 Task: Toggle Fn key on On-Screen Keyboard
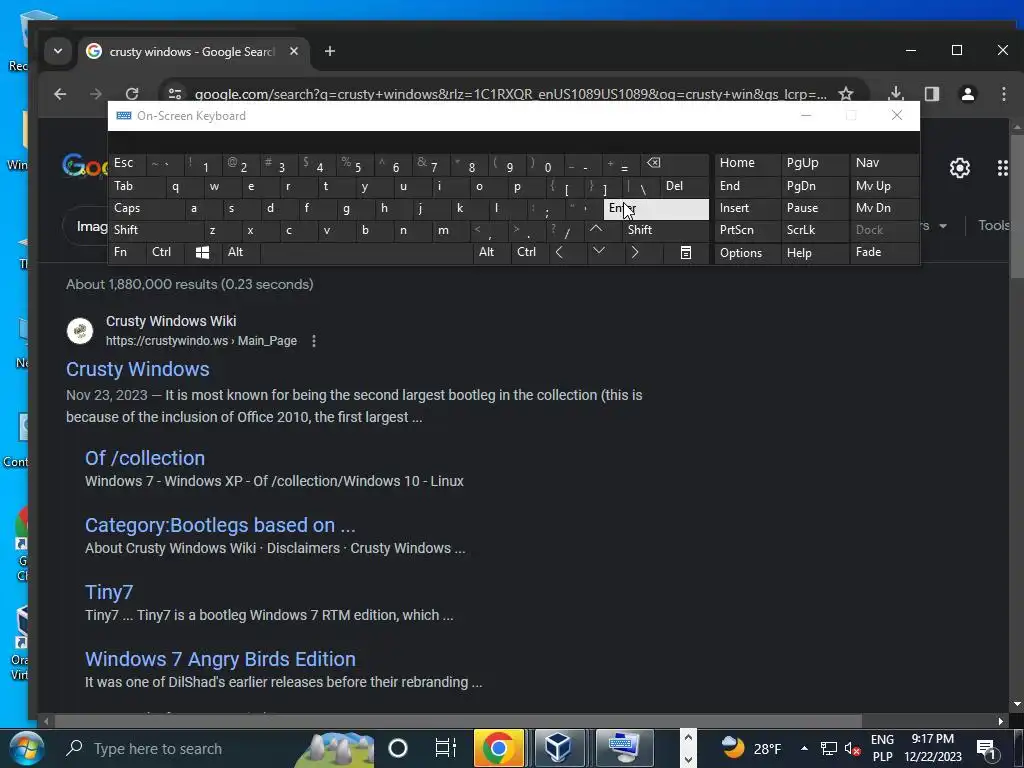(x=127, y=253)
